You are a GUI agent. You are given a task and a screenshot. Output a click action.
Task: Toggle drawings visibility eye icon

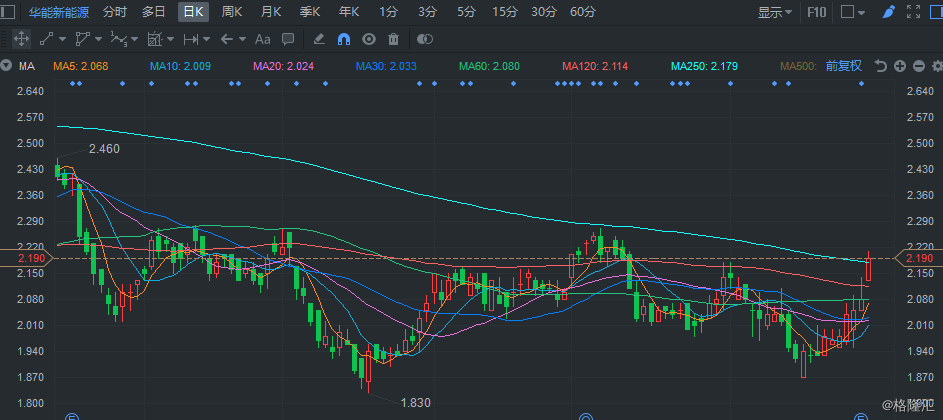[x=368, y=39]
